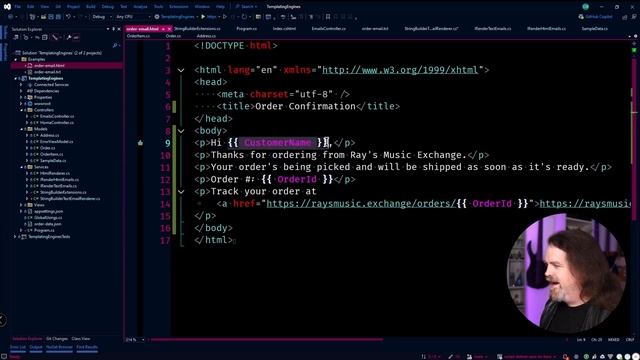Click Collapse All icon in Solution Explorer toolbar

[44, 37]
